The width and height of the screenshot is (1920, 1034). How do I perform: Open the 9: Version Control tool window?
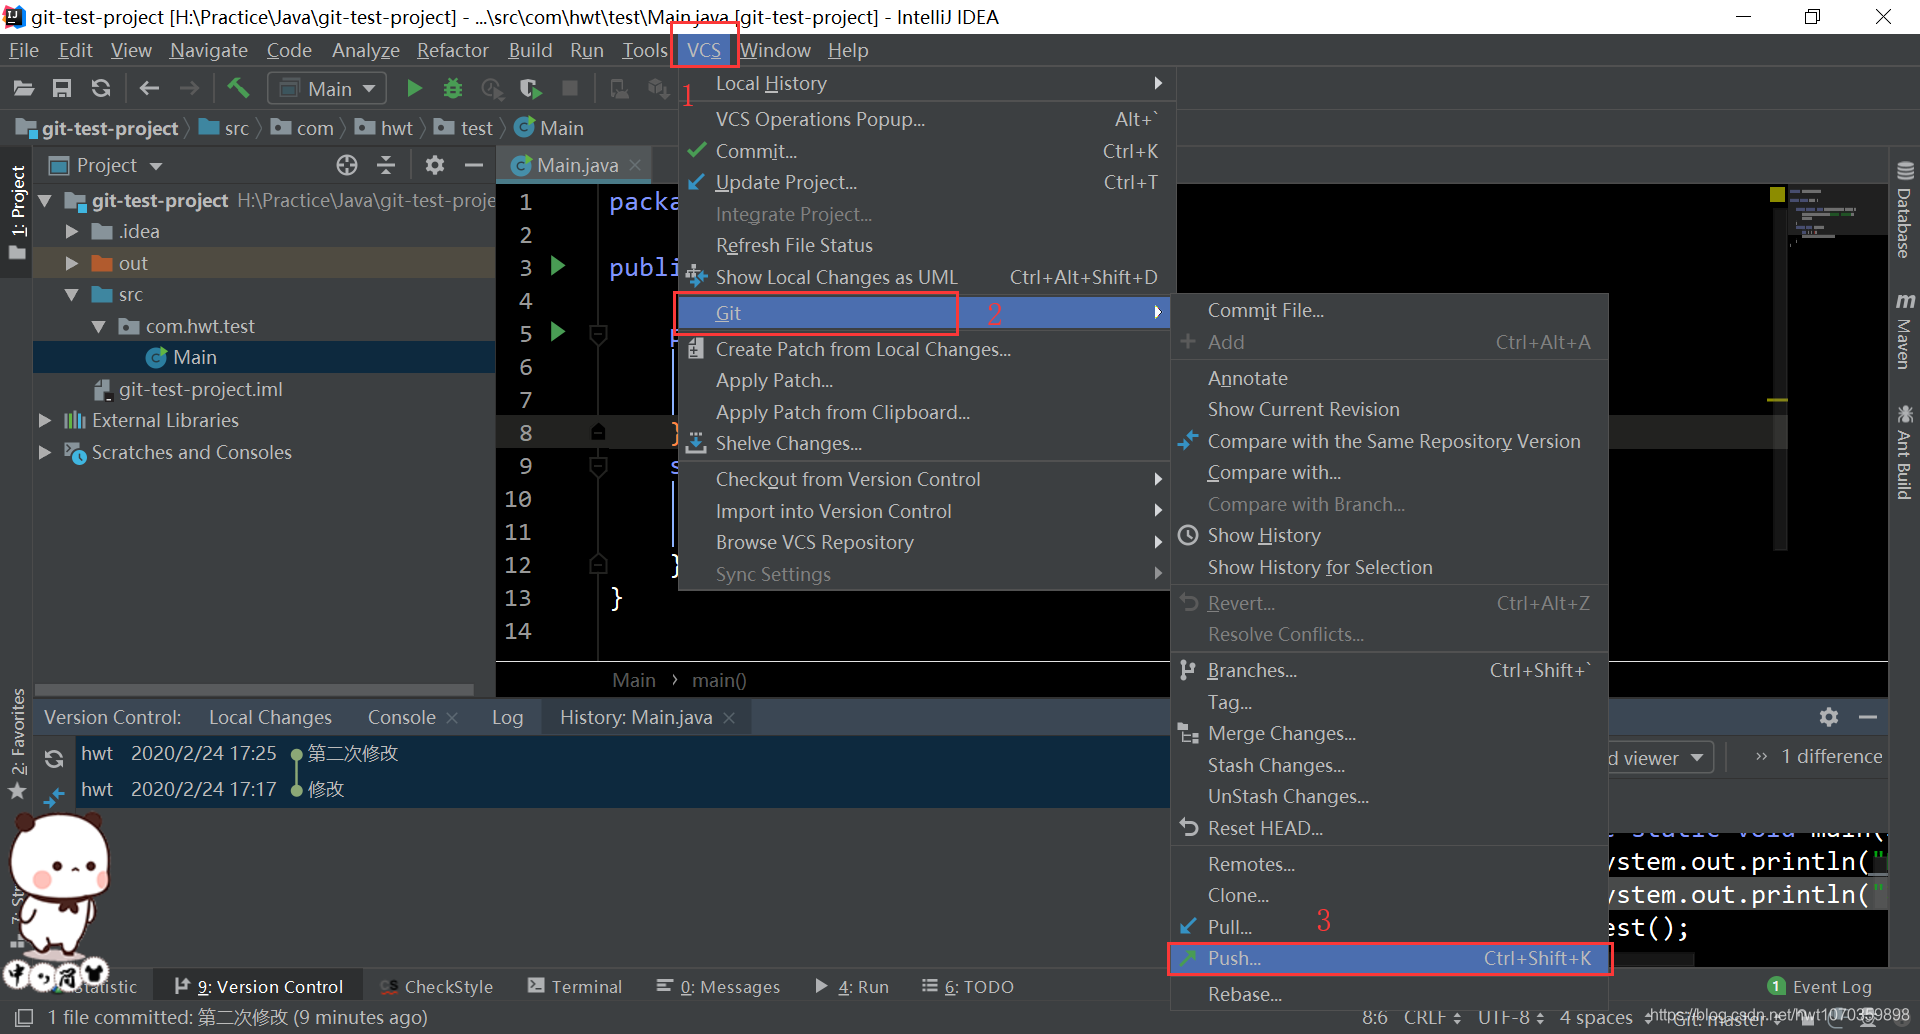tap(259, 987)
